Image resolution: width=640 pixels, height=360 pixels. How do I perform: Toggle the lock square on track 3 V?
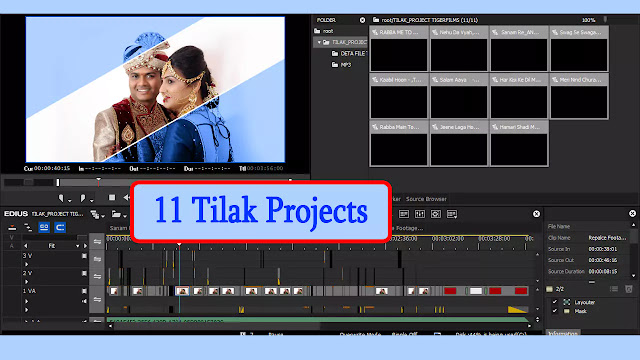[84, 256]
